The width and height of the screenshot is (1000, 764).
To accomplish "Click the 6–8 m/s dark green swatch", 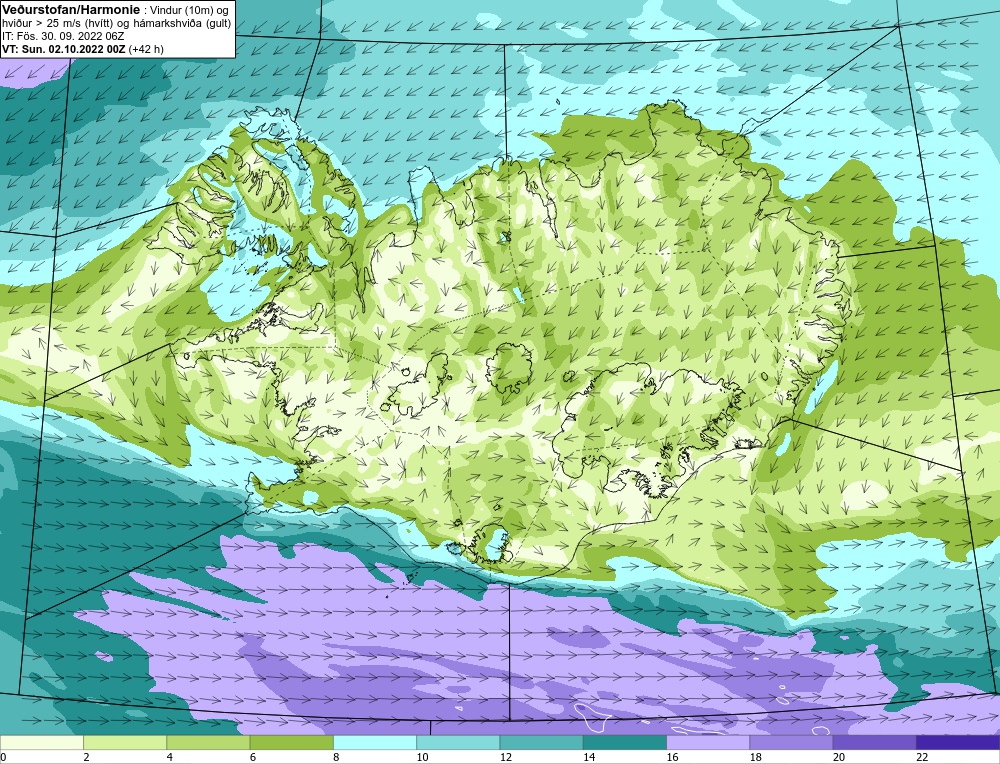I will click(291, 742).
